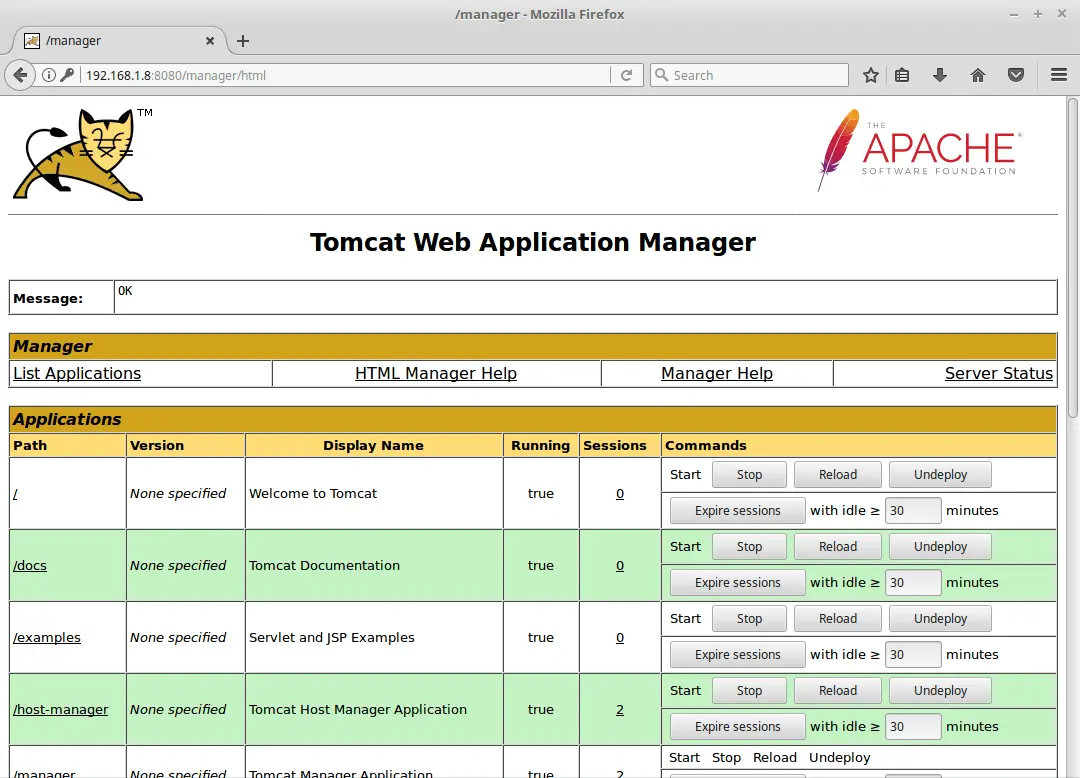
Task: Show bookmarks list icon next to star
Action: pyautogui.click(x=902, y=75)
